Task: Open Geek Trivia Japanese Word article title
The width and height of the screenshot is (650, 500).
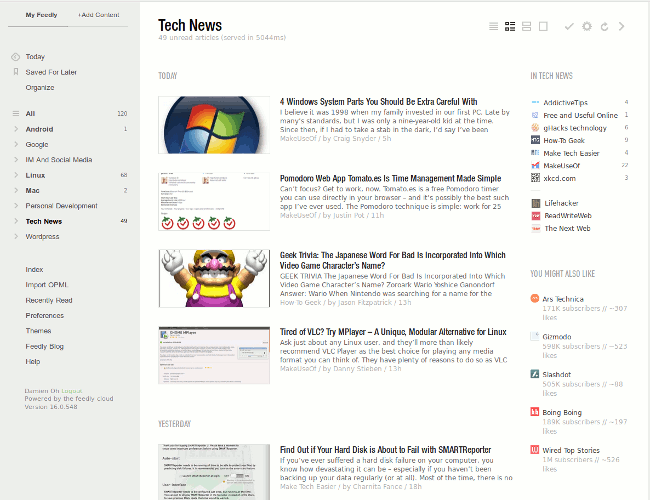Action: pyautogui.click(x=393, y=260)
